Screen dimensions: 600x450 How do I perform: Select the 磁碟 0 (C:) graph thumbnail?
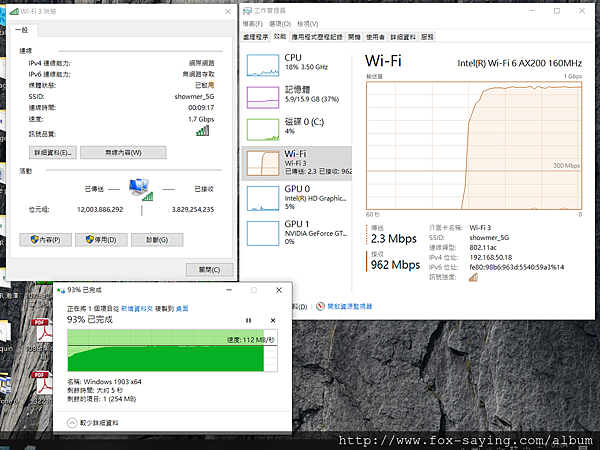(x=263, y=129)
